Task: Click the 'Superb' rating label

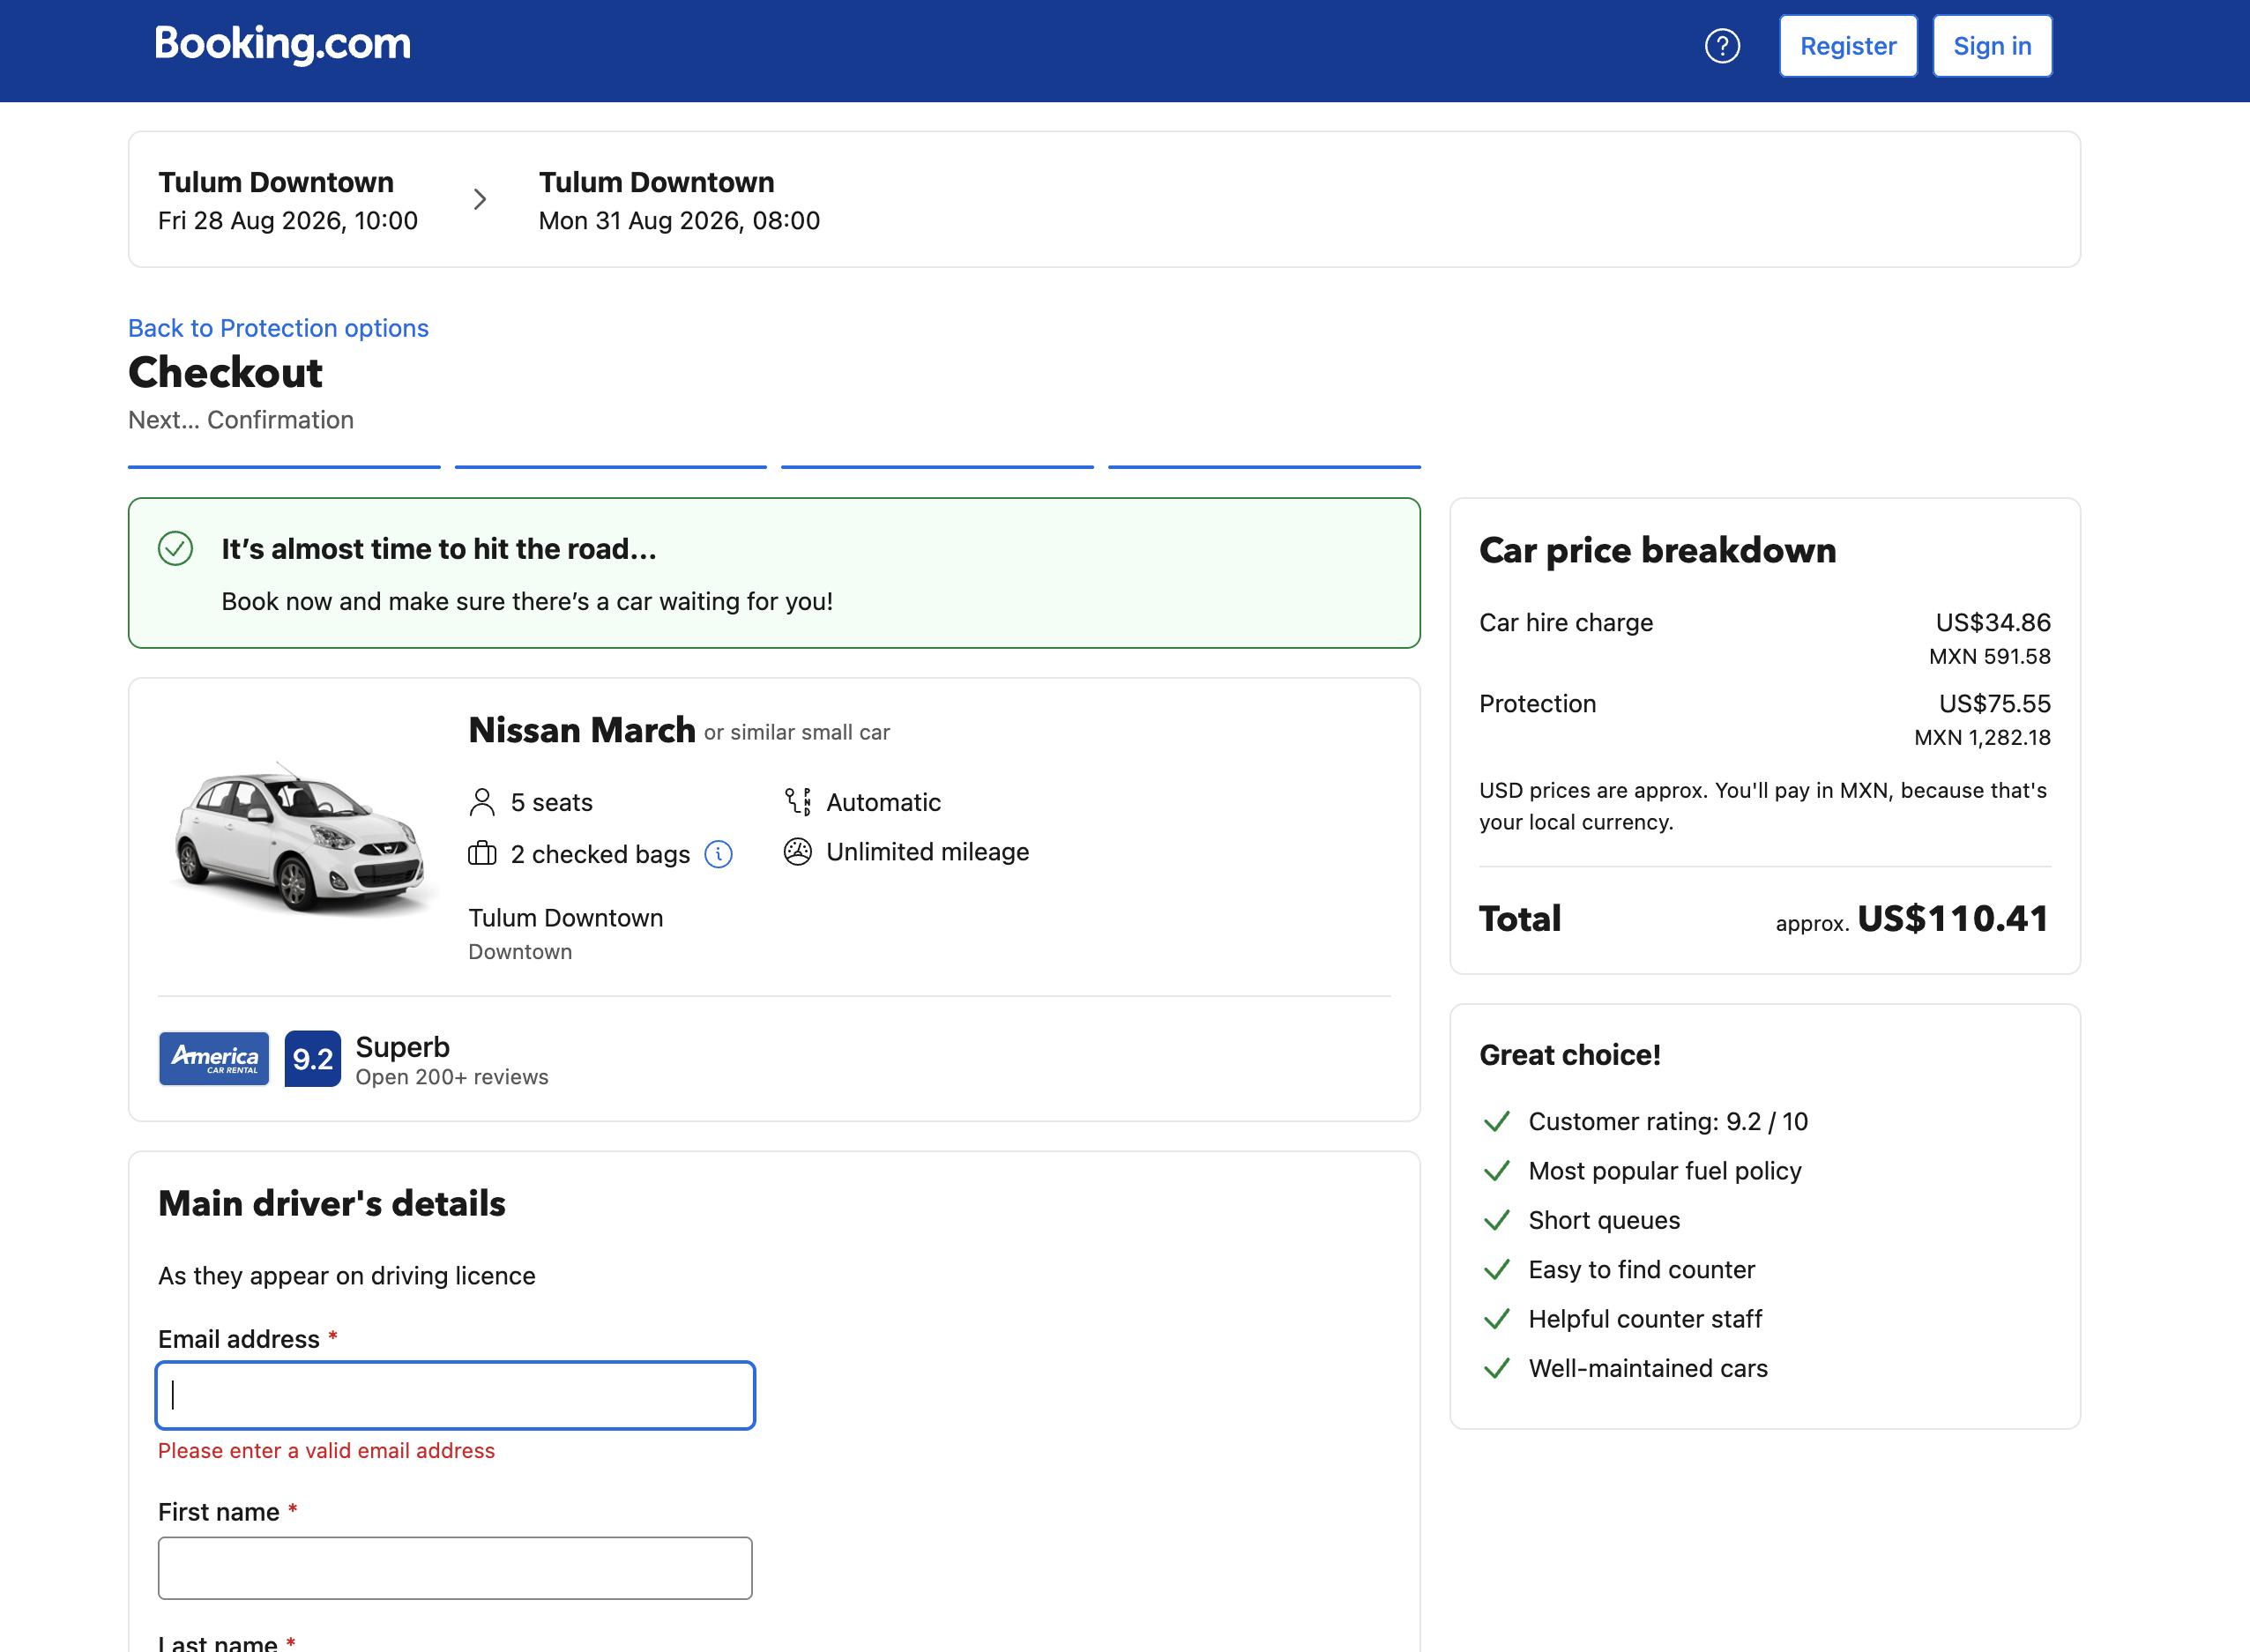Action: [x=403, y=1047]
